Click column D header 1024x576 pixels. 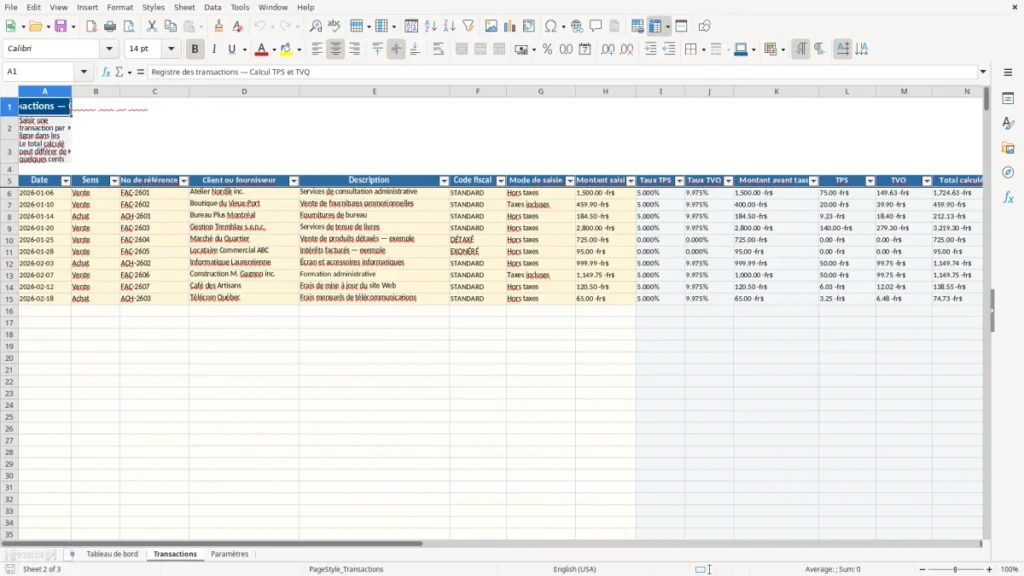point(244,91)
